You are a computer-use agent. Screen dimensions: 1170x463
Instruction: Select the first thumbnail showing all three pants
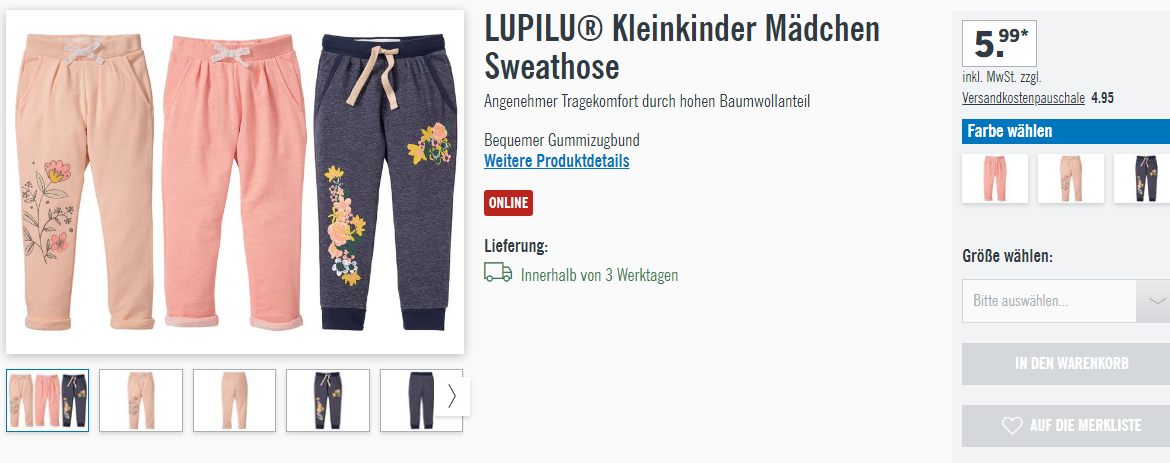tap(48, 400)
